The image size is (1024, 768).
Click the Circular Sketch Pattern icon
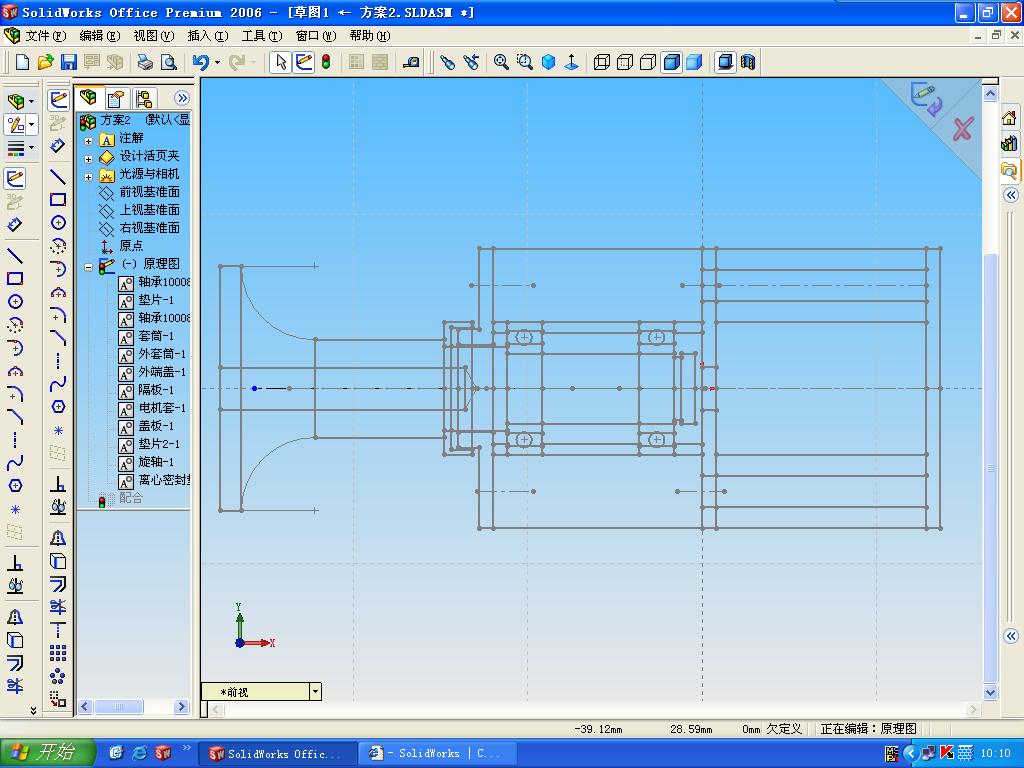(58, 675)
